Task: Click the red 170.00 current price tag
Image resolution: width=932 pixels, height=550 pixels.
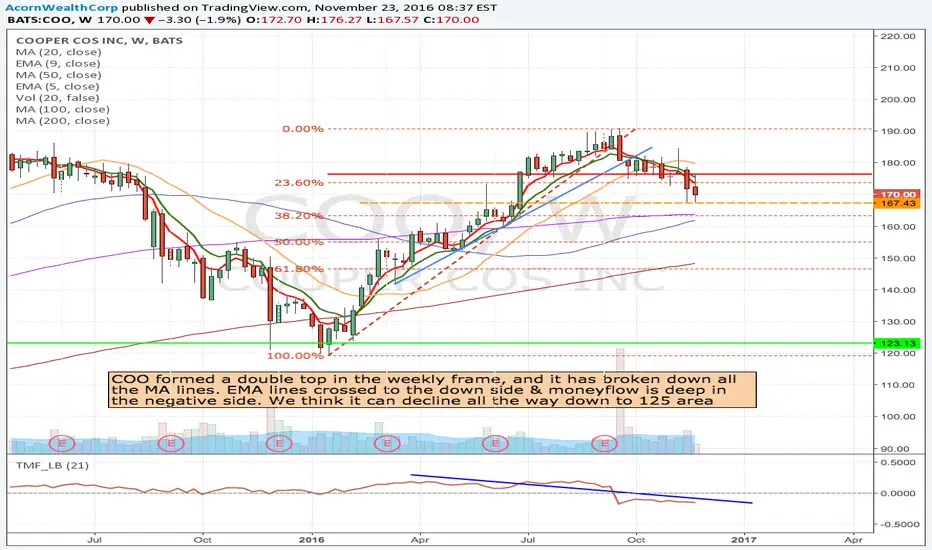Action: click(x=897, y=194)
